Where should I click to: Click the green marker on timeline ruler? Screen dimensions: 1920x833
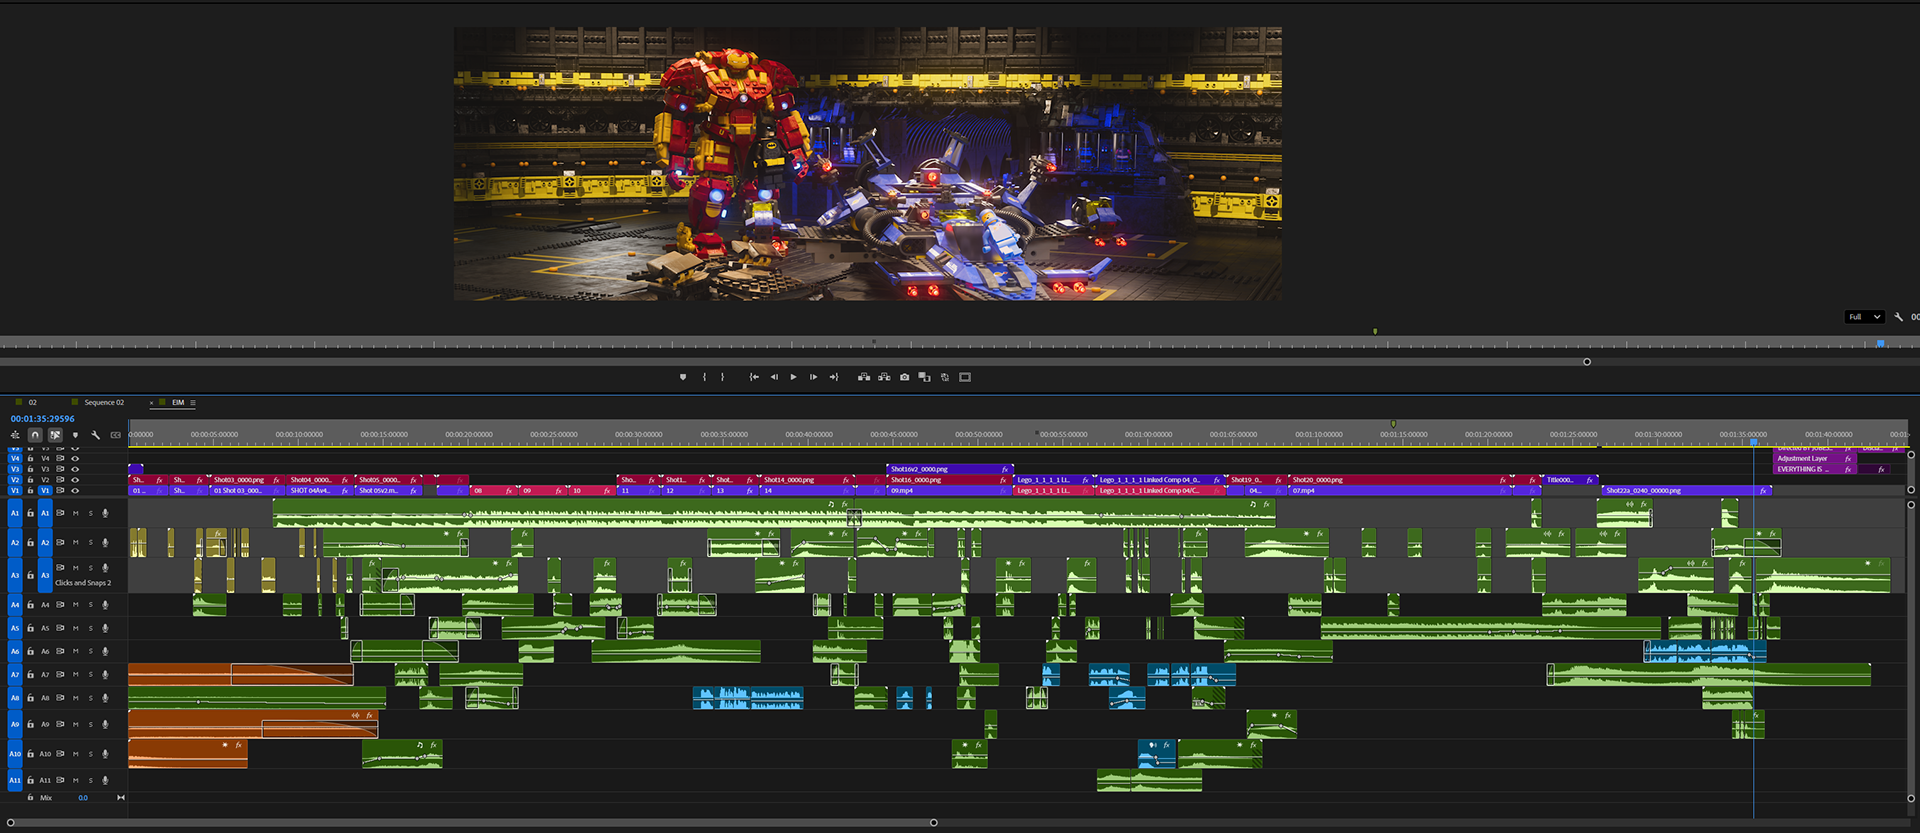[1393, 424]
